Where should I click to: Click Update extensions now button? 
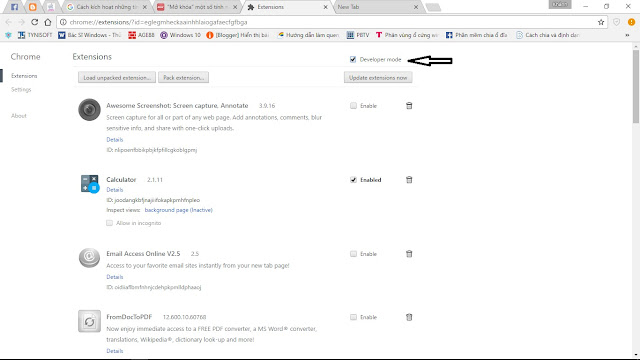(x=378, y=78)
